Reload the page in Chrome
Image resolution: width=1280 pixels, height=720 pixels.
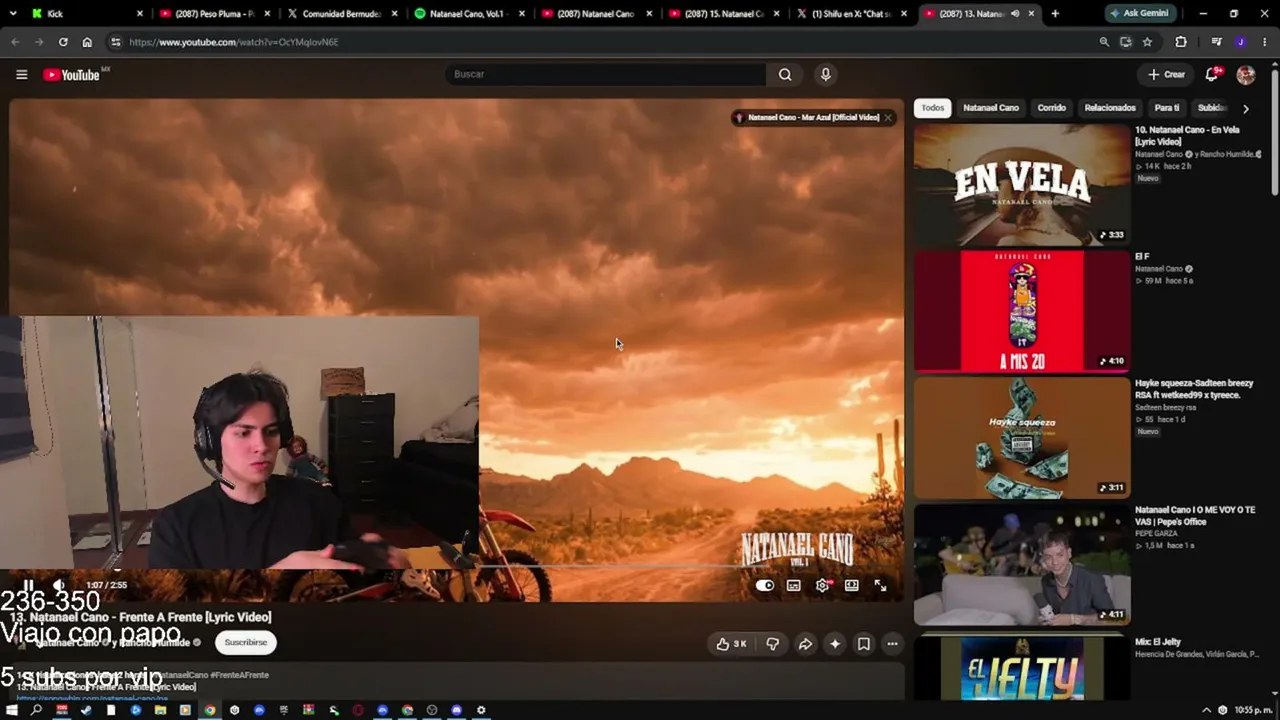(63, 42)
